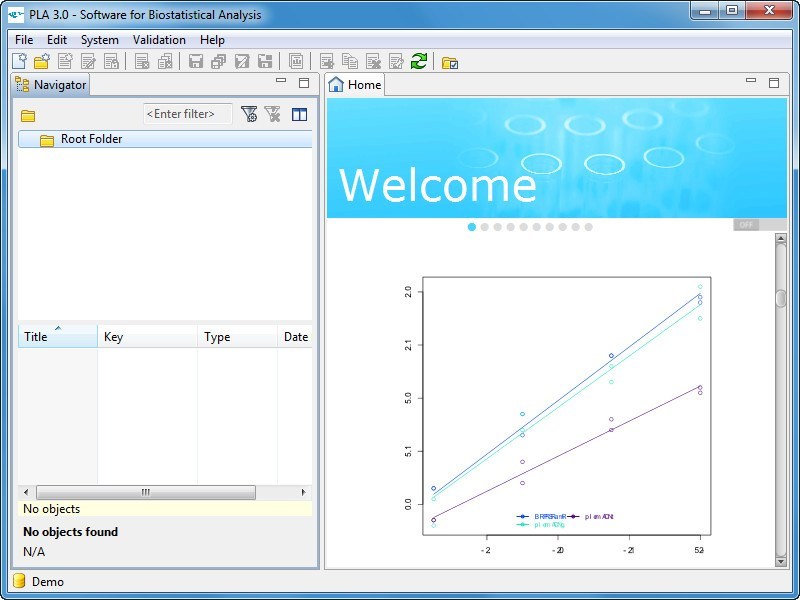Click the 'No objects' status row

(165, 509)
